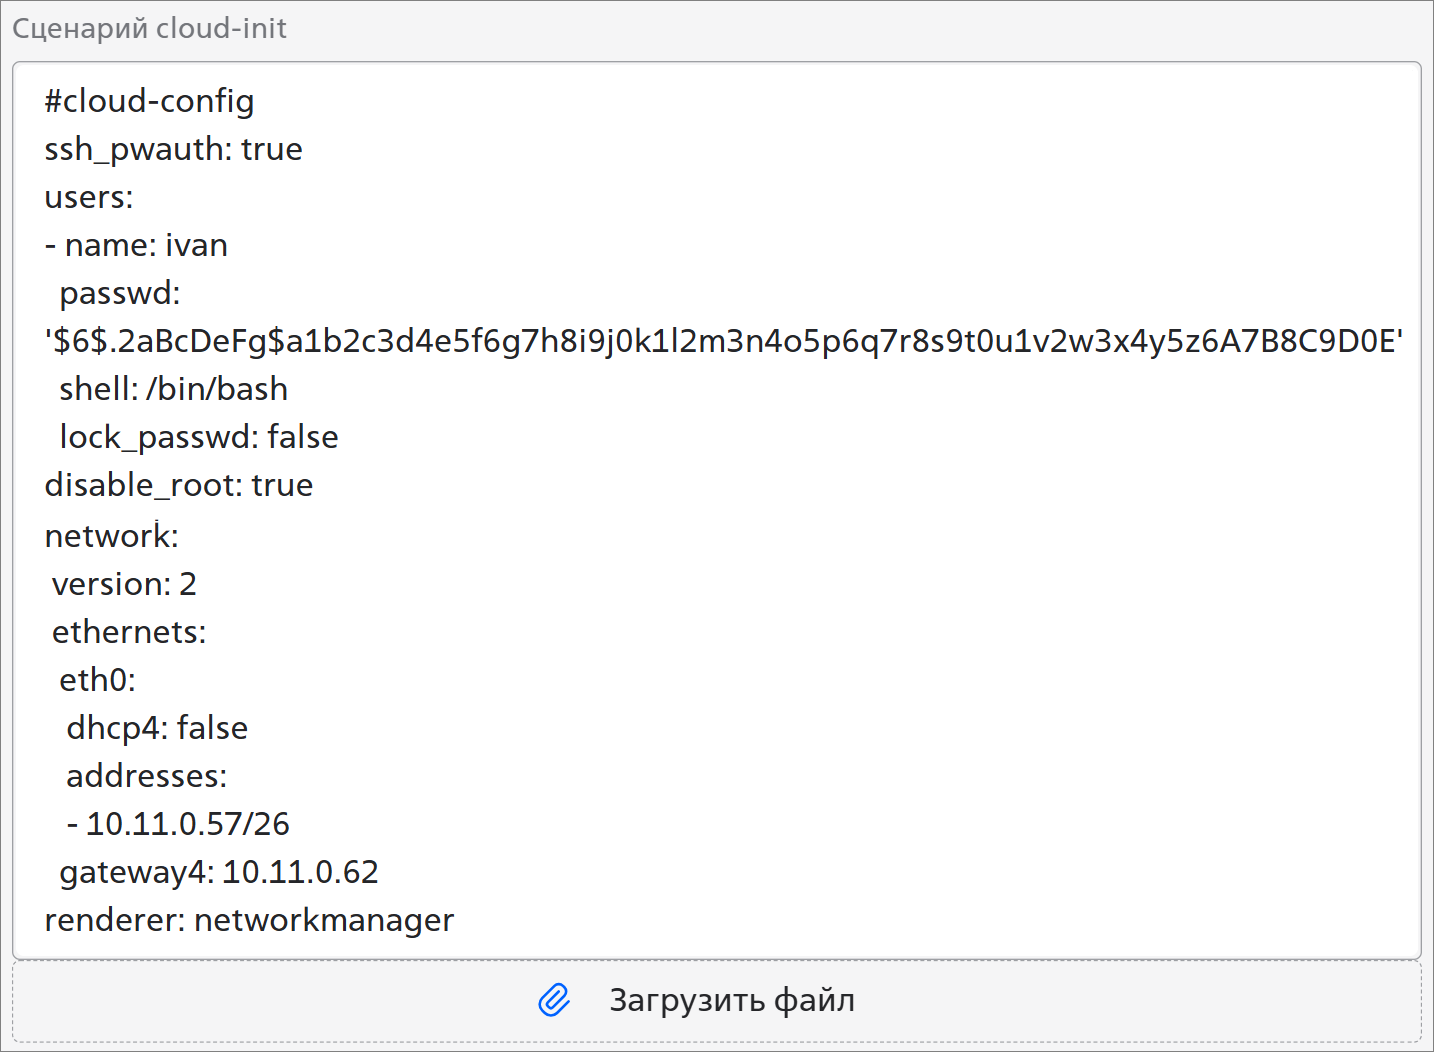Click the renderer: networkmanager line

tap(249, 920)
